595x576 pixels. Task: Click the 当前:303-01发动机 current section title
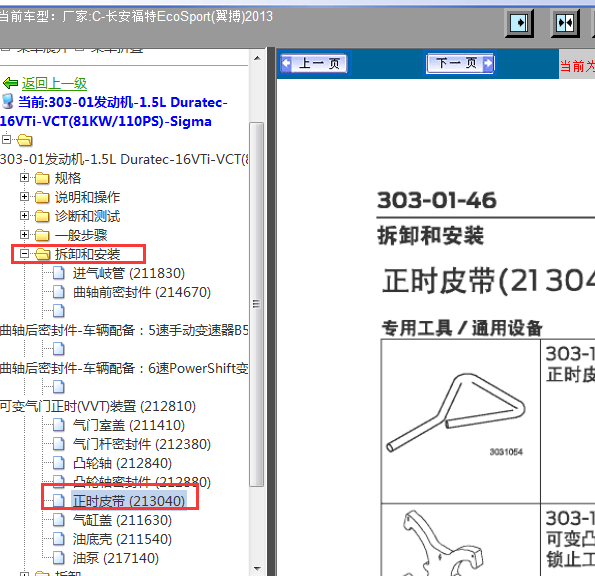[x=114, y=112]
